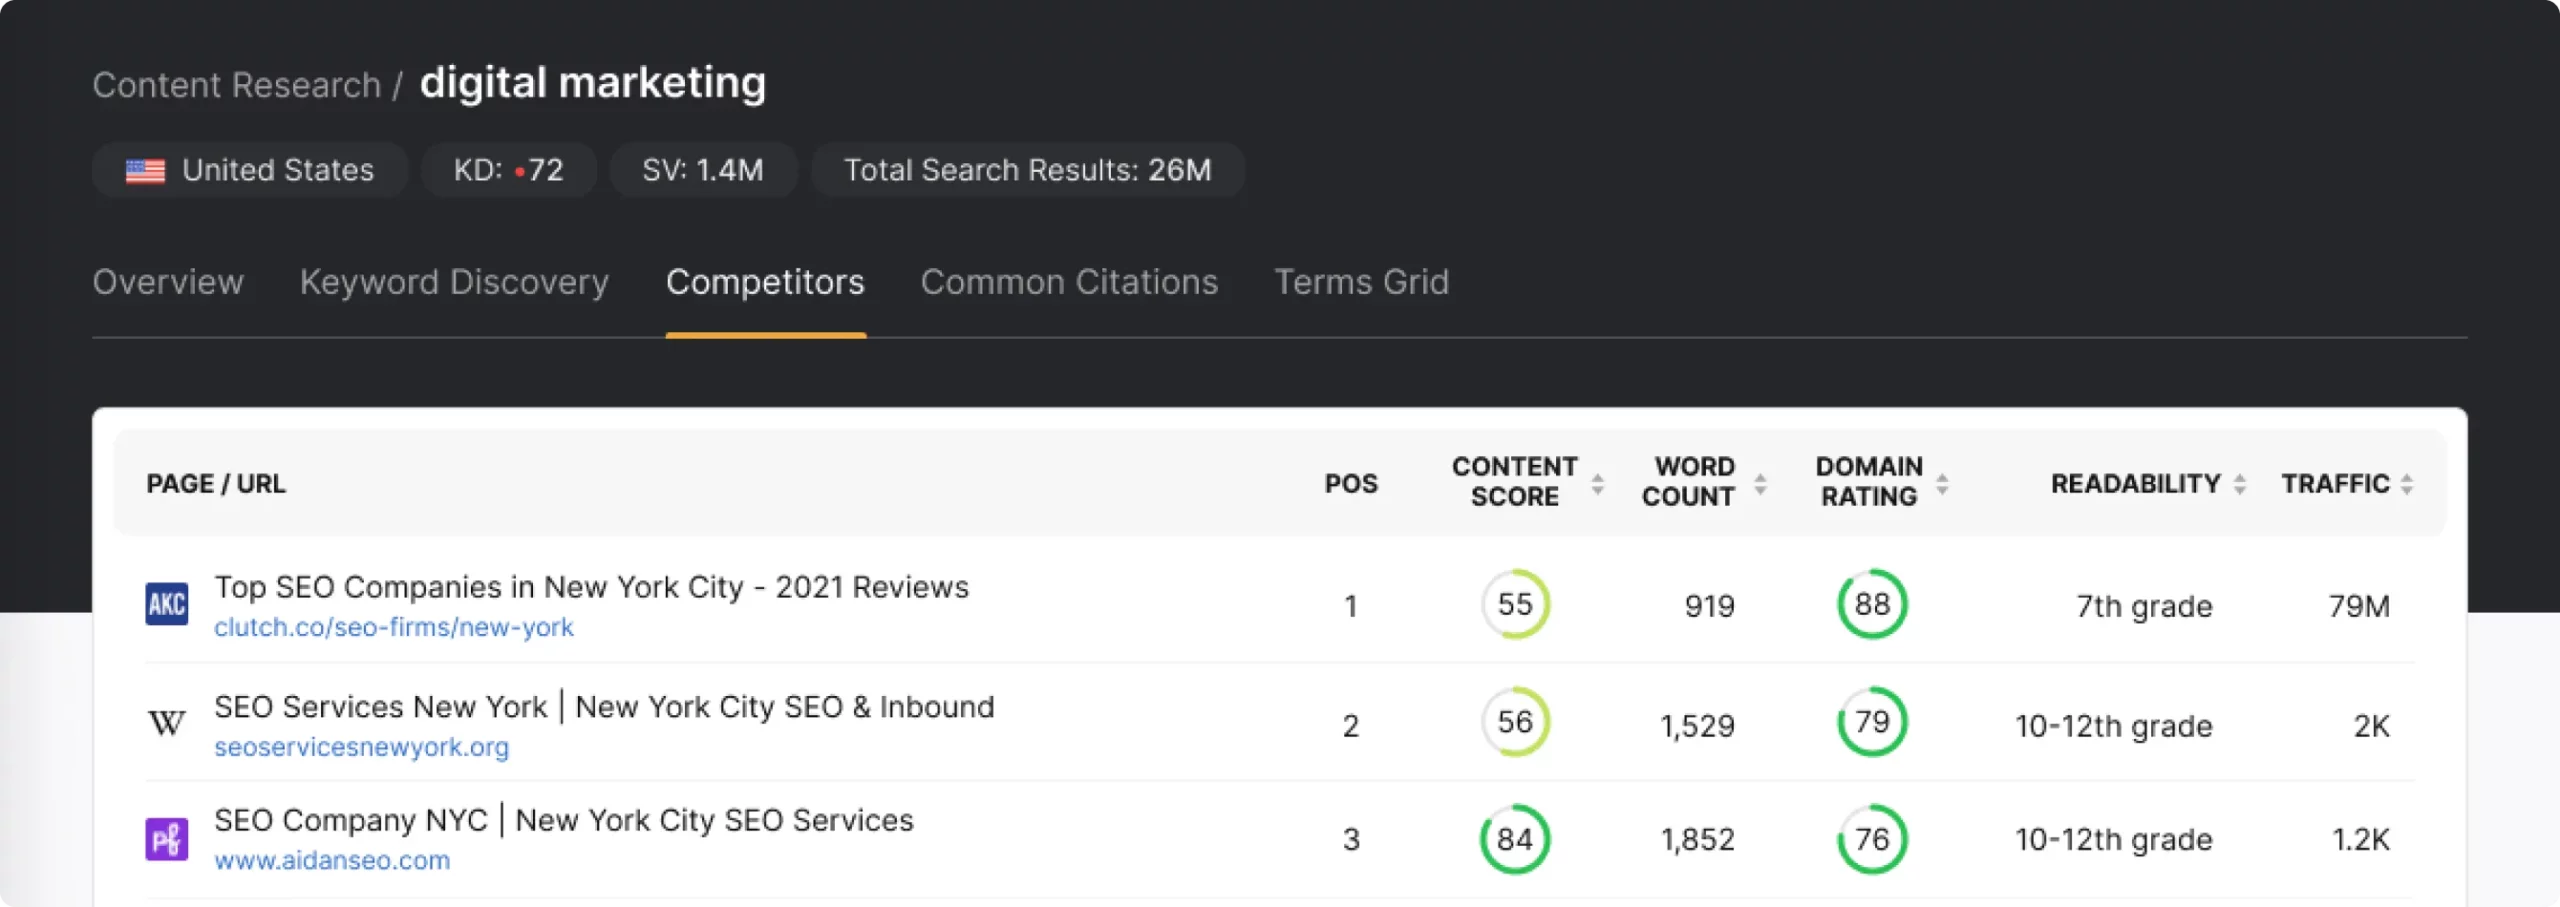The height and width of the screenshot is (907, 2560).
Task: Open the clutch.co/seo-firms/new-york link
Action: coord(394,627)
